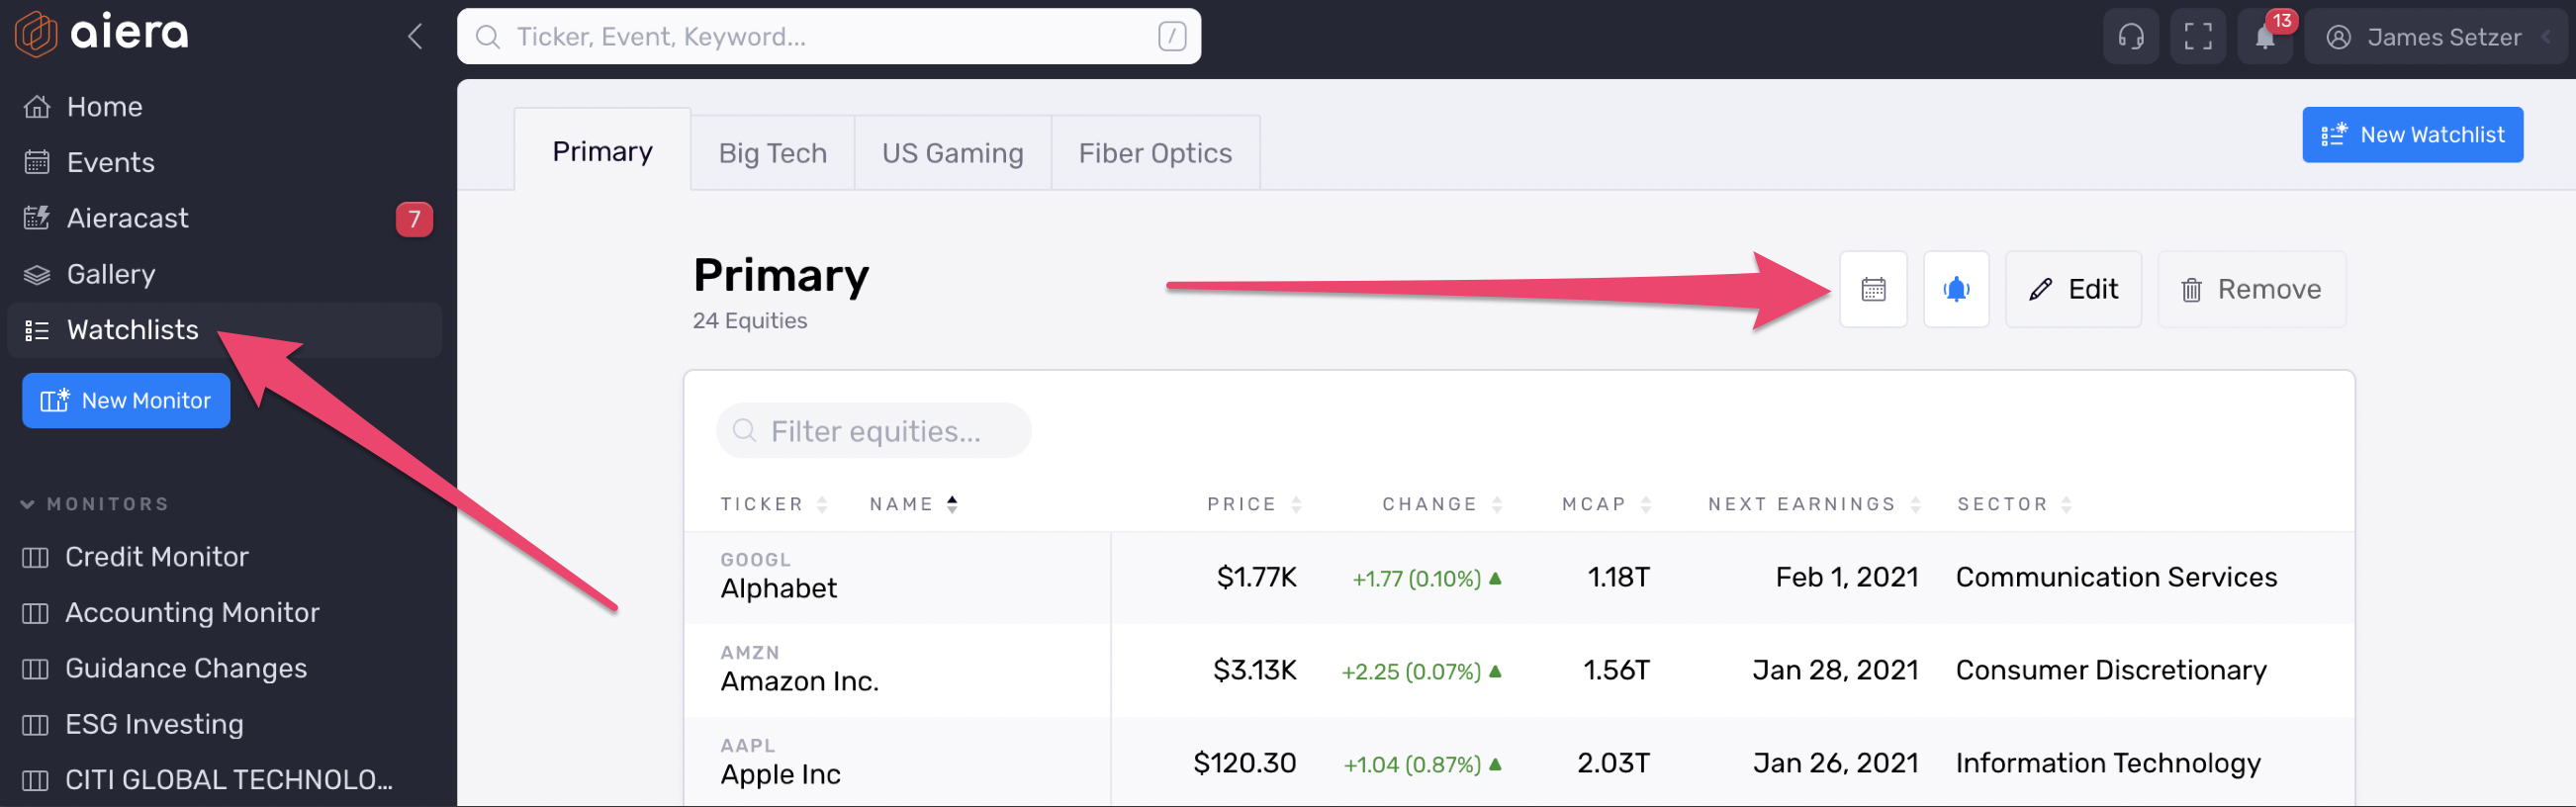Image resolution: width=2576 pixels, height=807 pixels.
Task: Open the James Setzer user menu
Action: pyautogui.click(x=2436, y=37)
